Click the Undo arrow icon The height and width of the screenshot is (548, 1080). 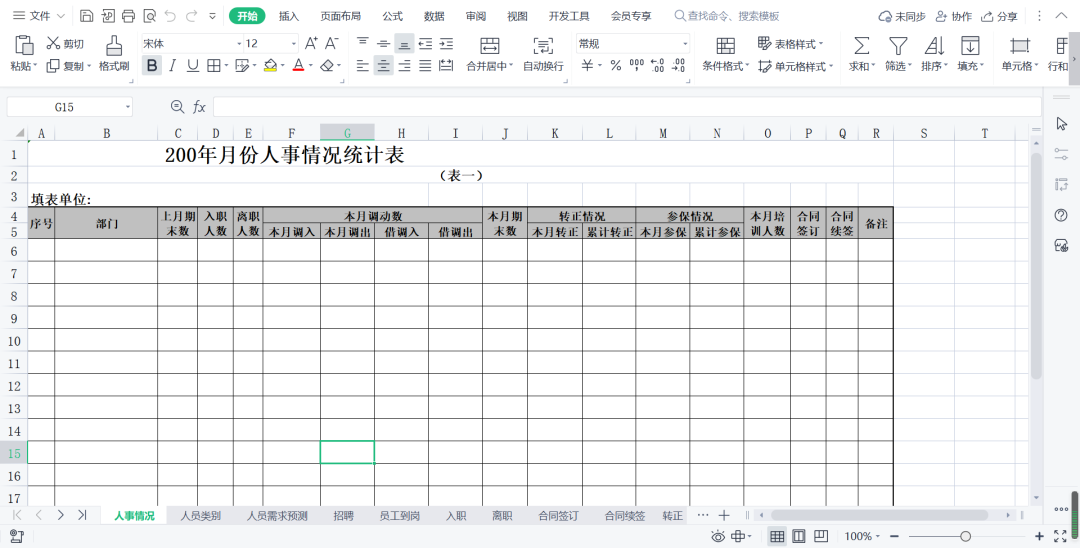170,16
